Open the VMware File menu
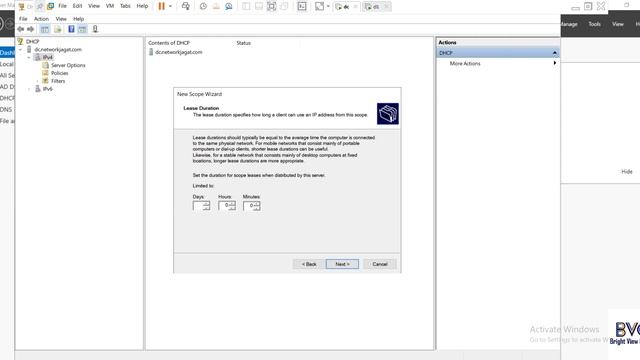640x360 pixels. pos(62,6)
